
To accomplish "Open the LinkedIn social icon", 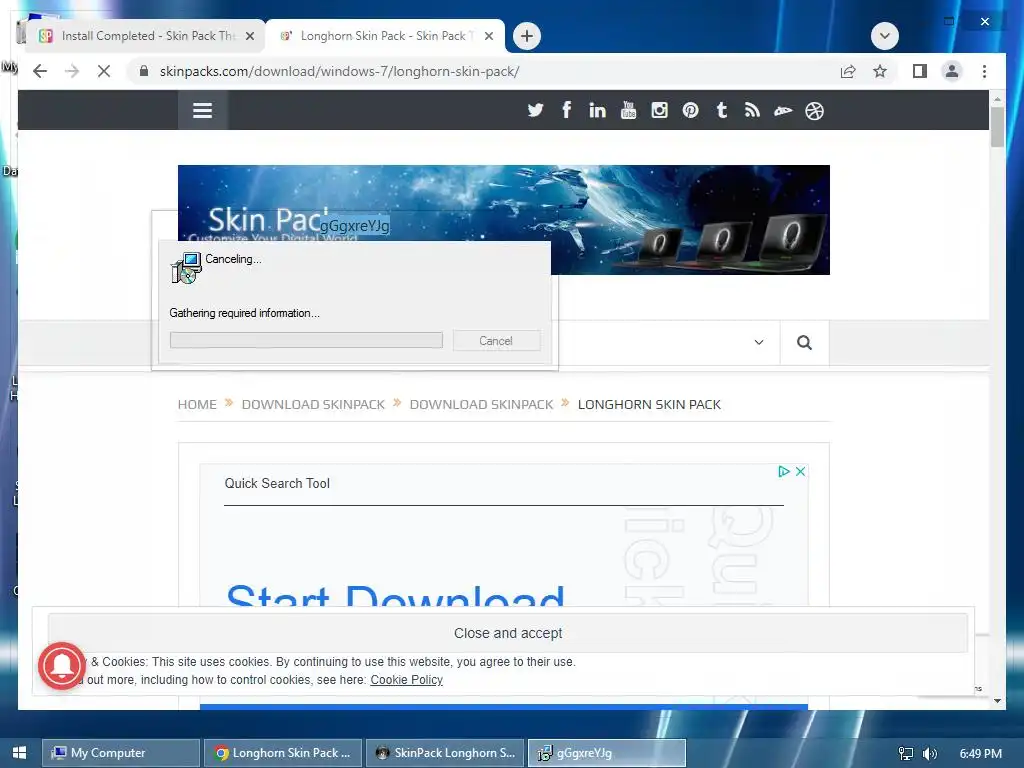I will click(597, 110).
